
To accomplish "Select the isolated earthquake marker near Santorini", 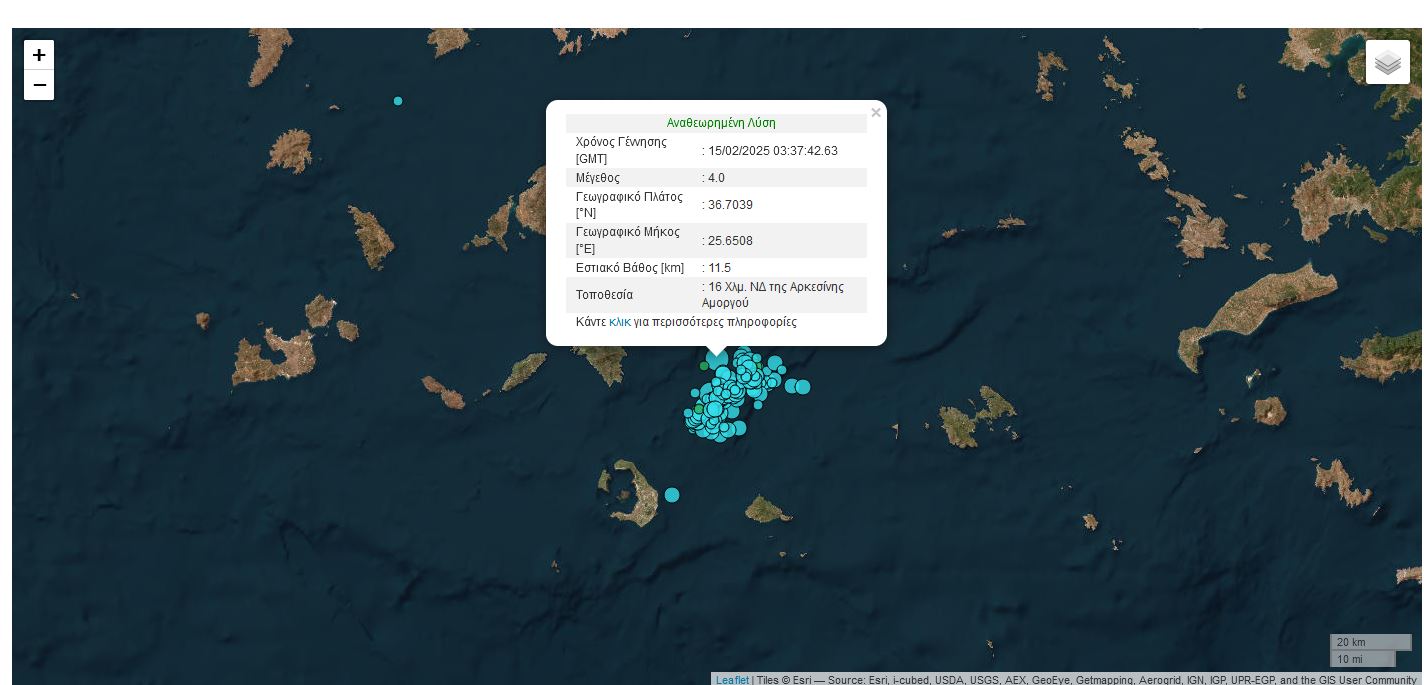I will [672, 495].
